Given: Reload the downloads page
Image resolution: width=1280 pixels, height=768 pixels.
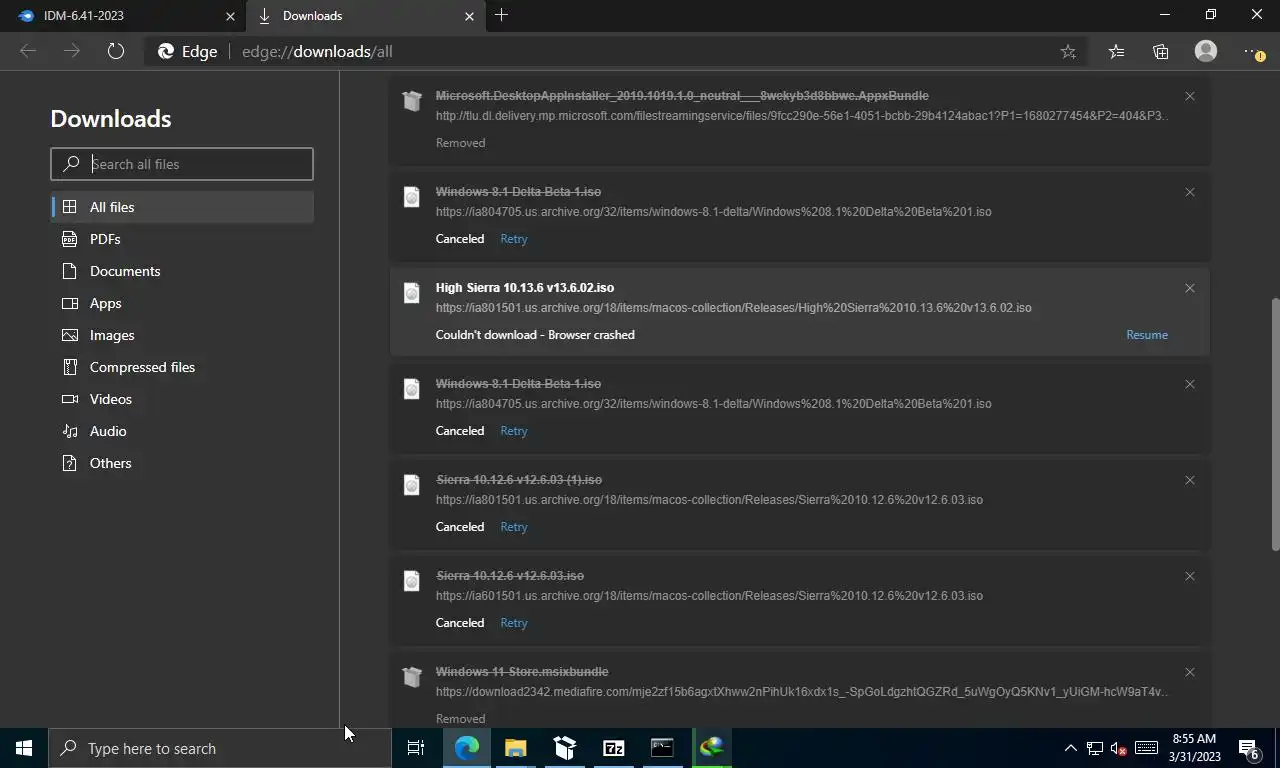Looking at the screenshot, I should pos(116,51).
